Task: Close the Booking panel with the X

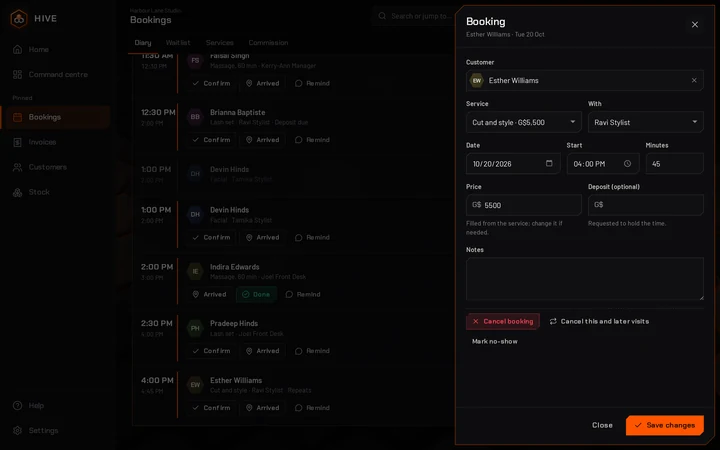Action: [x=695, y=25]
